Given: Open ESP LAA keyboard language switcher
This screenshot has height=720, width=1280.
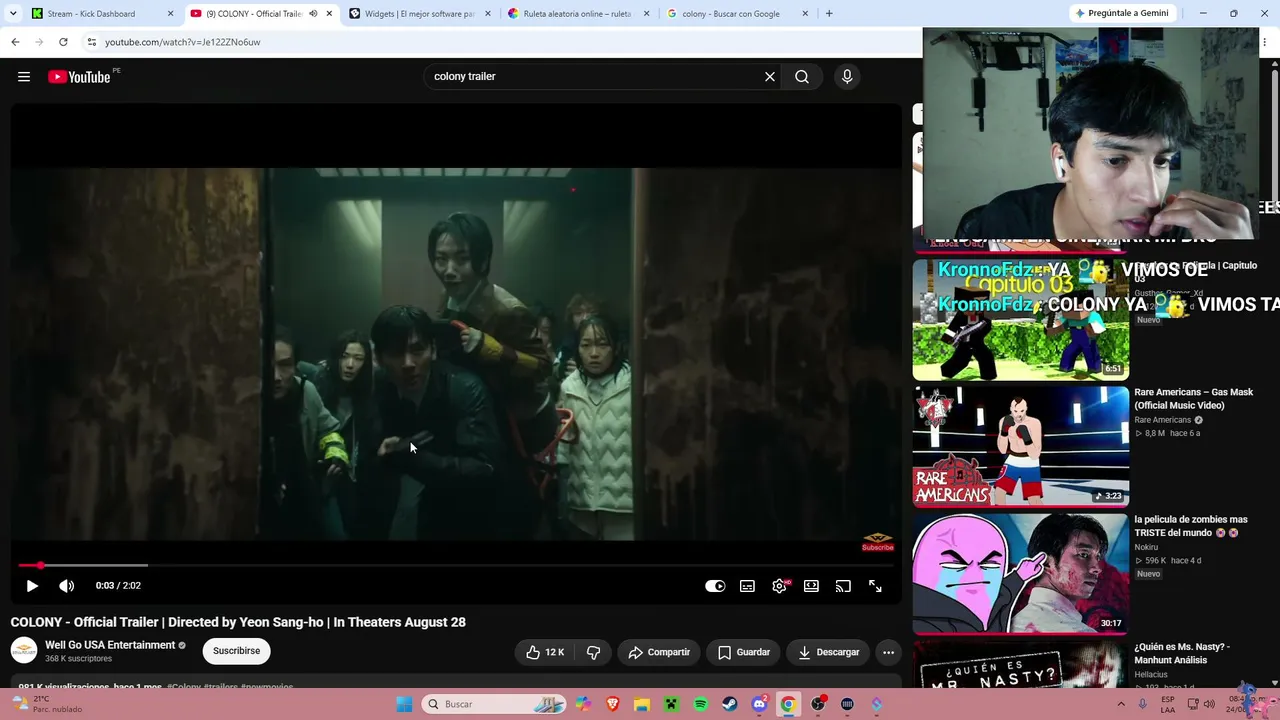Looking at the screenshot, I should [x=1168, y=704].
